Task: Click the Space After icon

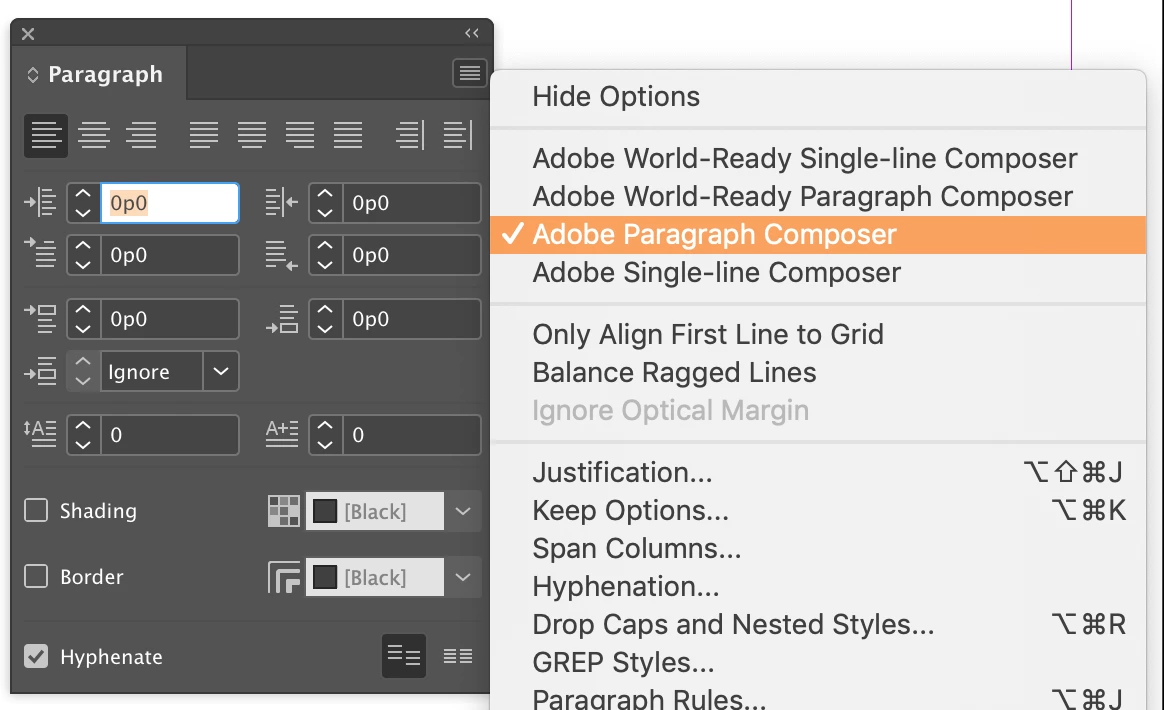Action: 282,319
